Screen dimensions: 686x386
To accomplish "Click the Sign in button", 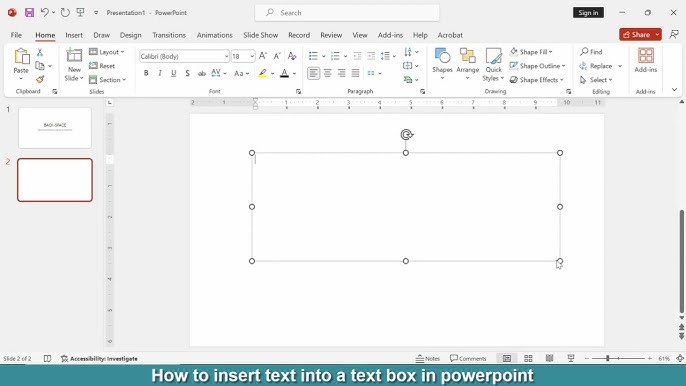I will click(588, 13).
